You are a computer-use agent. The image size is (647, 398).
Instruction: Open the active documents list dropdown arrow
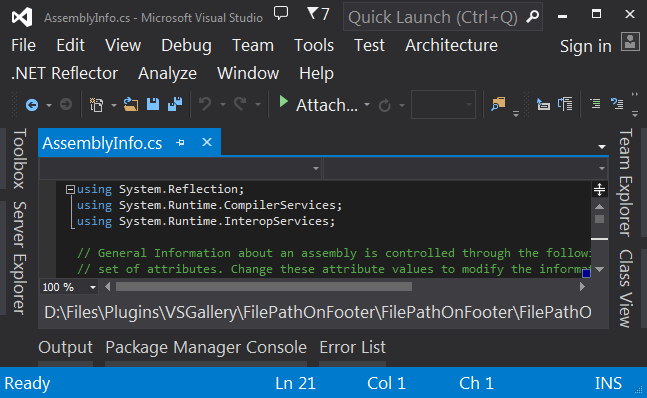[x=602, y=147]
